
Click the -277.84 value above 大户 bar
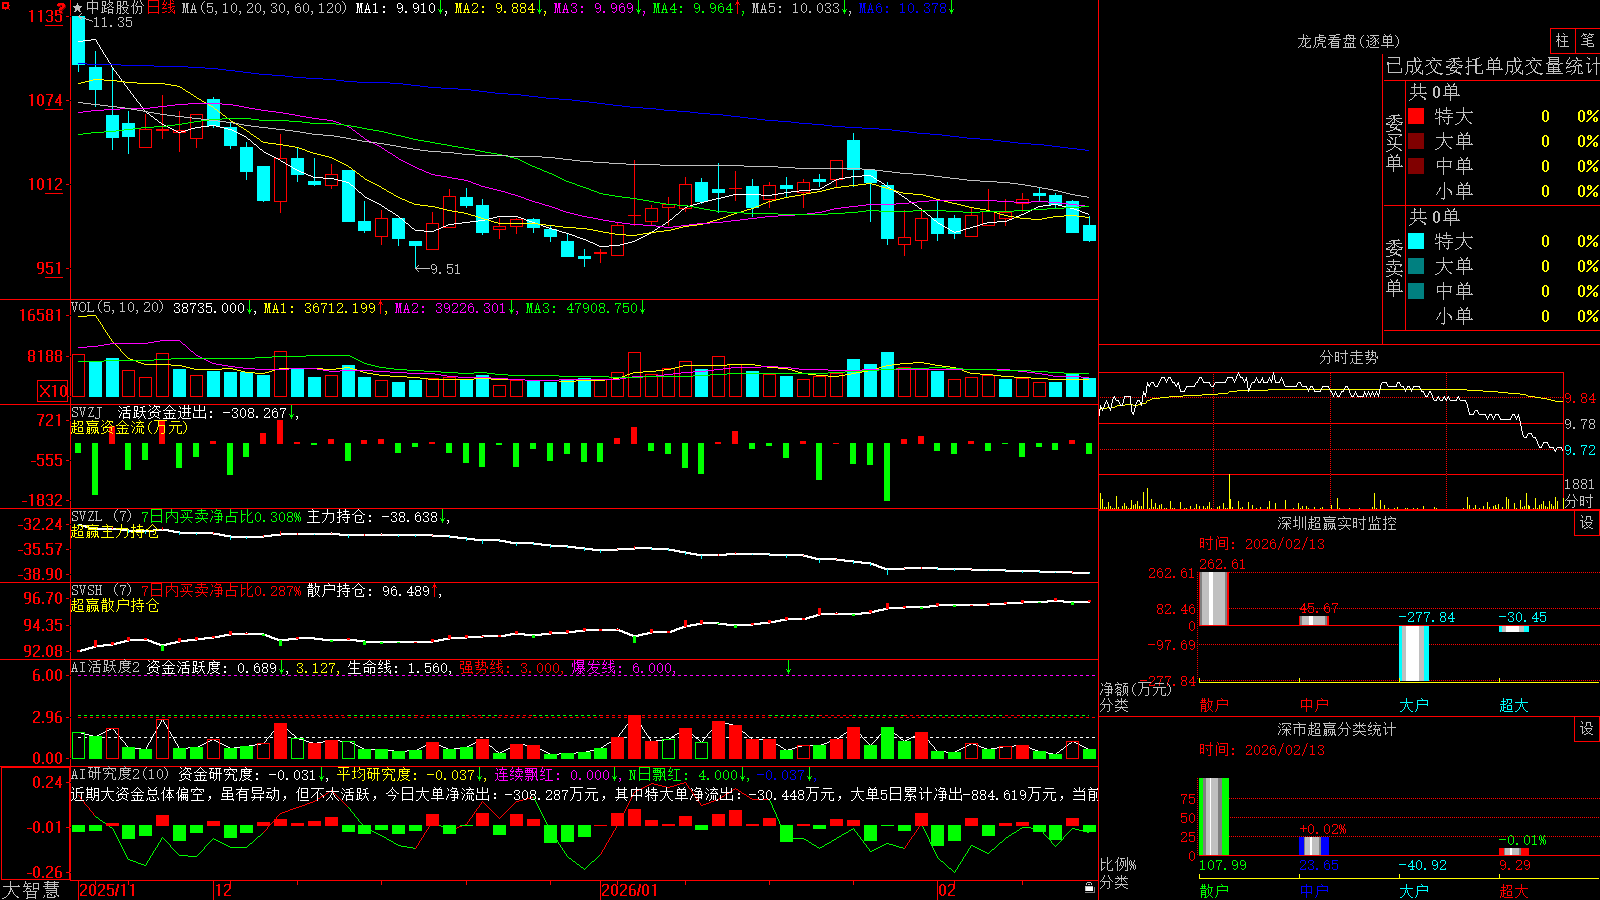[1427, 617]
